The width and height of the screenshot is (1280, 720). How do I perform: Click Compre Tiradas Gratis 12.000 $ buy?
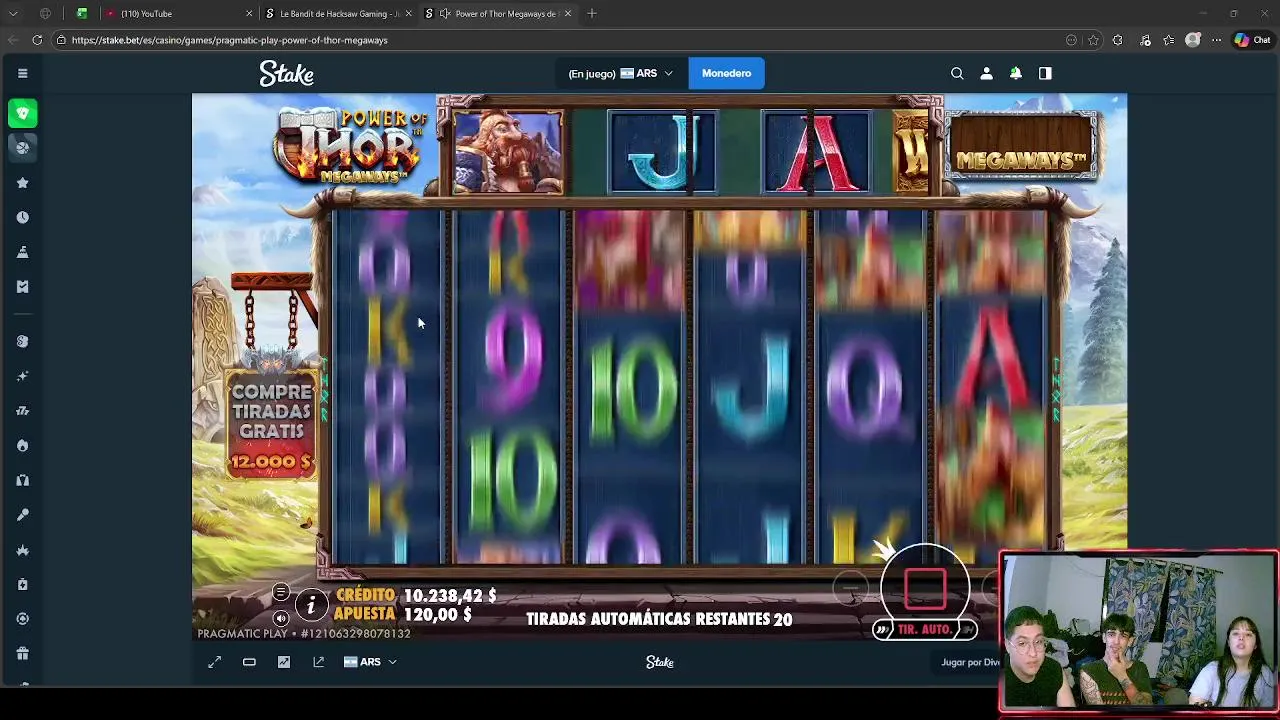pos(271,425)
